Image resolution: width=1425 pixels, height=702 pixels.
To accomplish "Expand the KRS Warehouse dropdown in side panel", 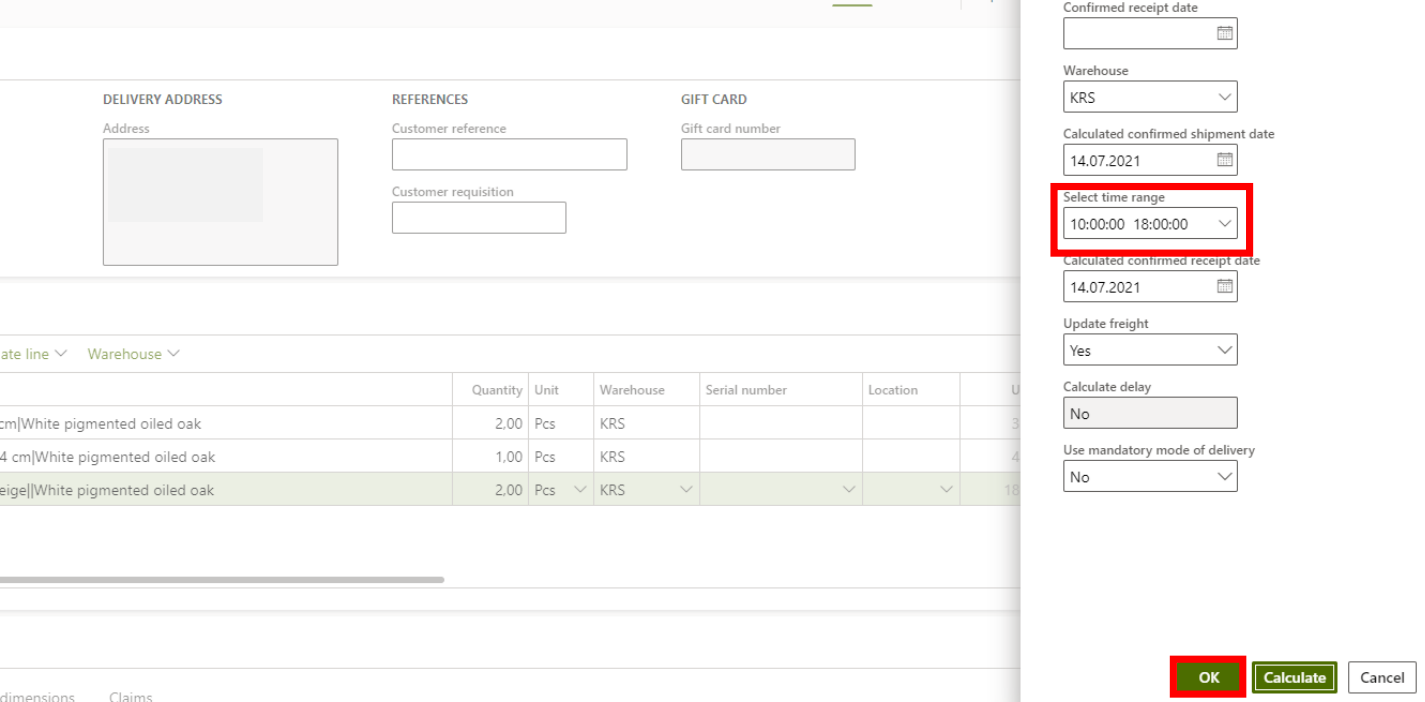I will pos(1224,97).
